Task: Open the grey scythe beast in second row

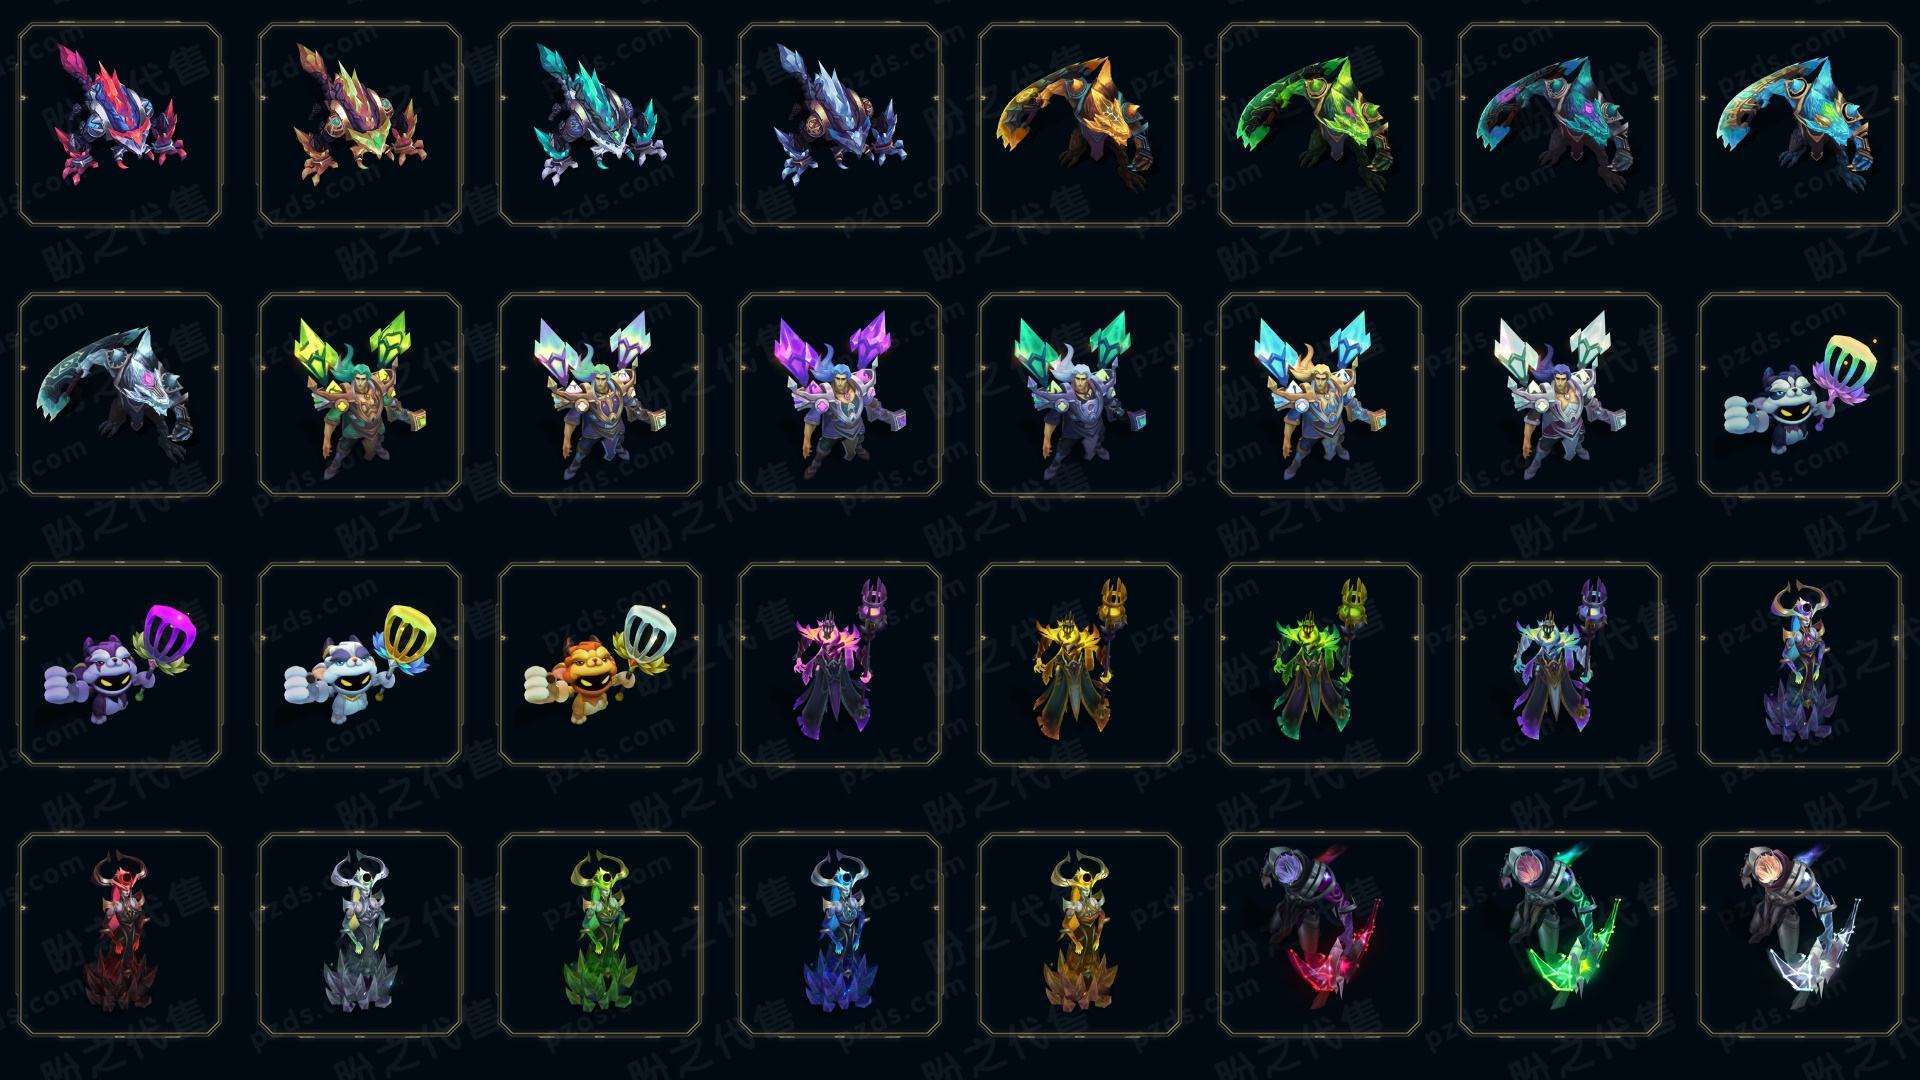Action: click(x=120, y=394)
